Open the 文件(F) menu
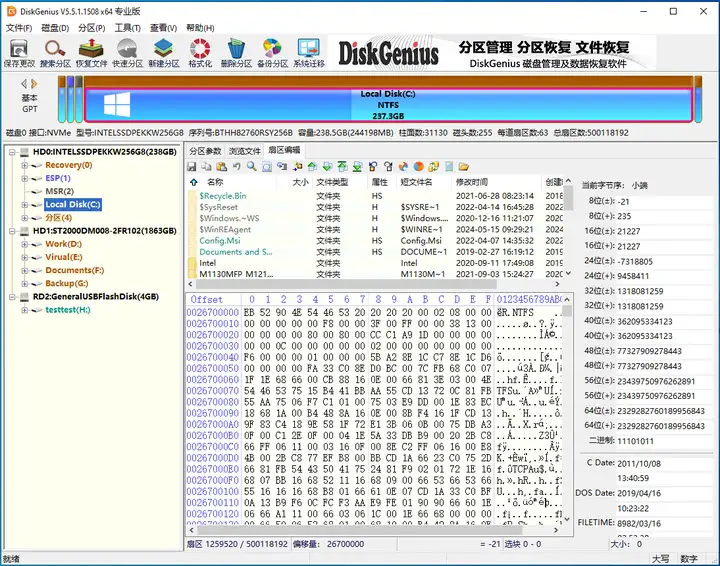This screenshot has width=720, height=566. [x=19, y=28]
